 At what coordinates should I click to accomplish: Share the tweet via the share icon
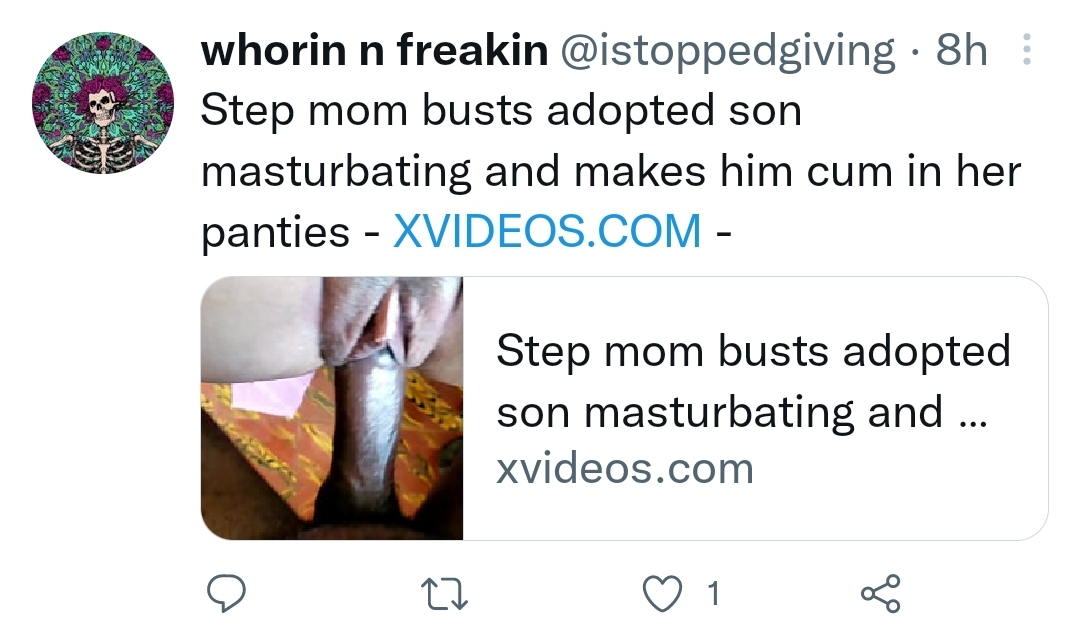881,593
